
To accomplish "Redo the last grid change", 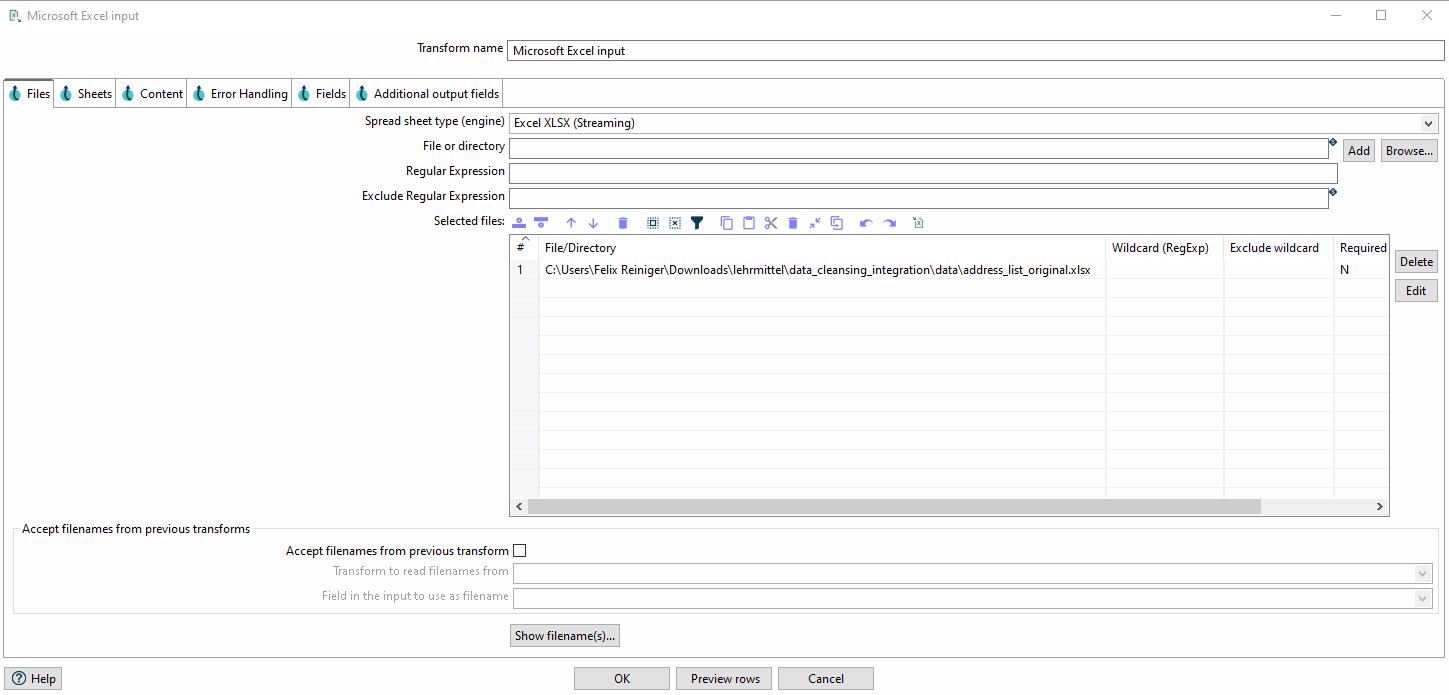I will click(x=889, y=222).
